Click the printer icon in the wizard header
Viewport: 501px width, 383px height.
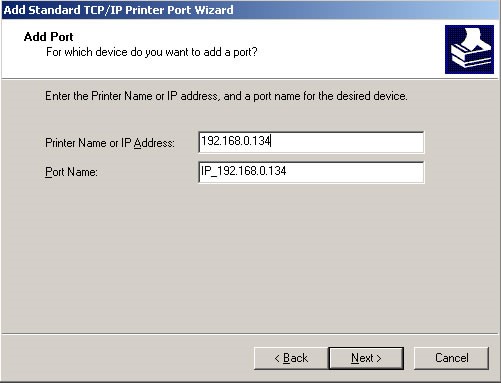click(x=469, y=49)
